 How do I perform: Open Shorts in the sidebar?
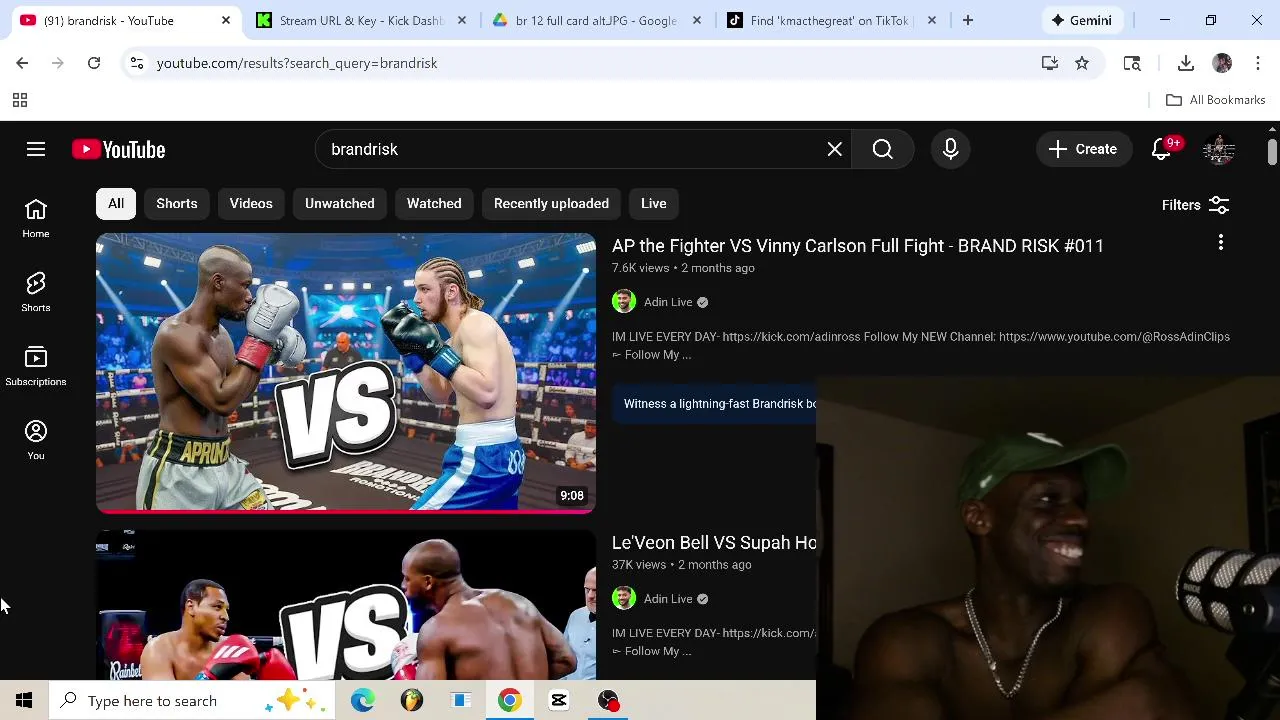click(36, 292)
